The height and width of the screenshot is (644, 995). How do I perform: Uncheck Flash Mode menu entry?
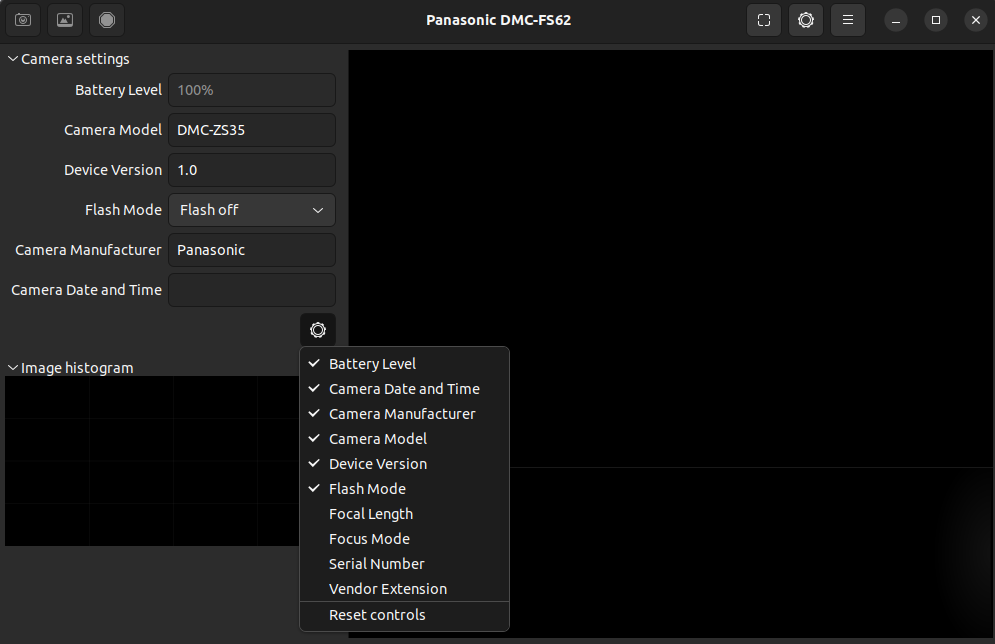[404, 489]
